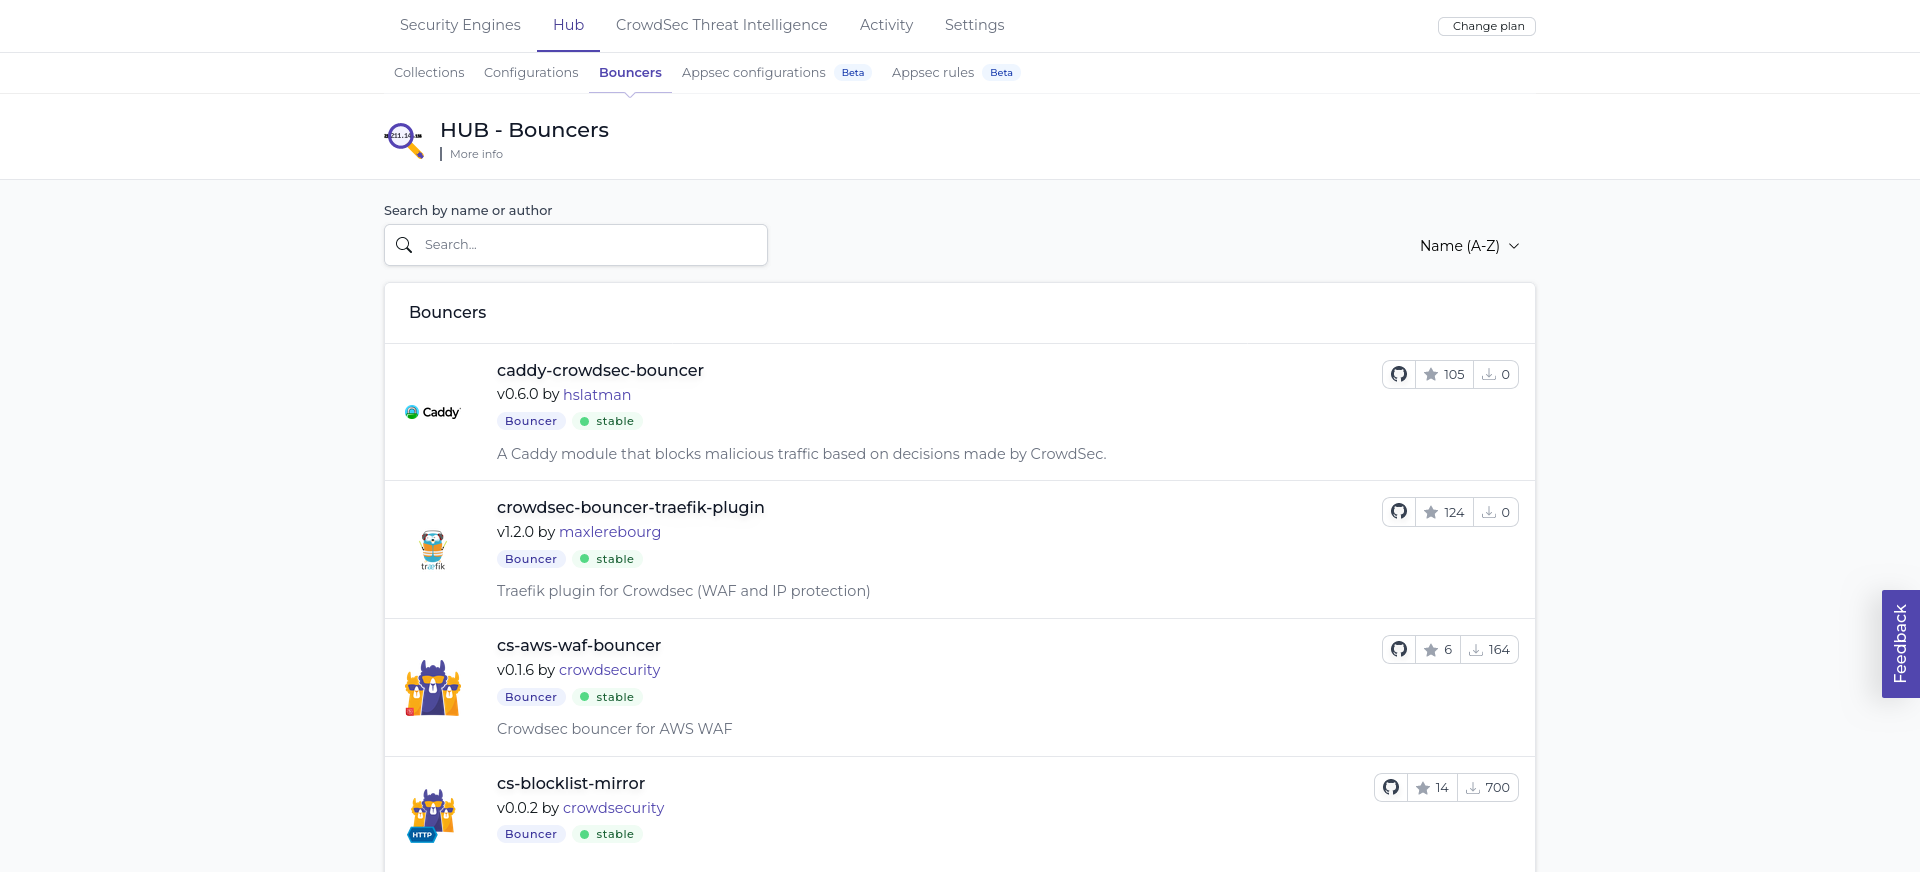Click star count 105 on caddy bouncer

1444,374
